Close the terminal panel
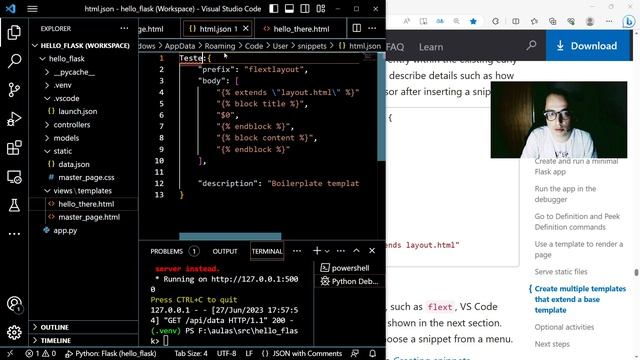640x360 pixels. [x=372, y=251]
